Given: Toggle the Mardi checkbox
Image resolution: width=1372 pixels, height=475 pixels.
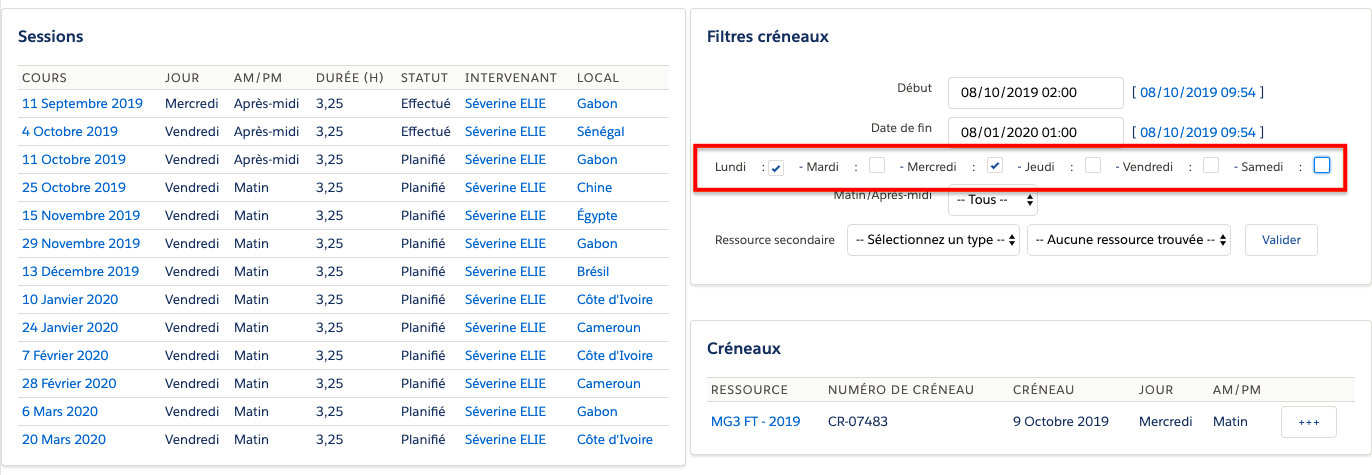Looking at the screenshot, I should pos(876,166).
